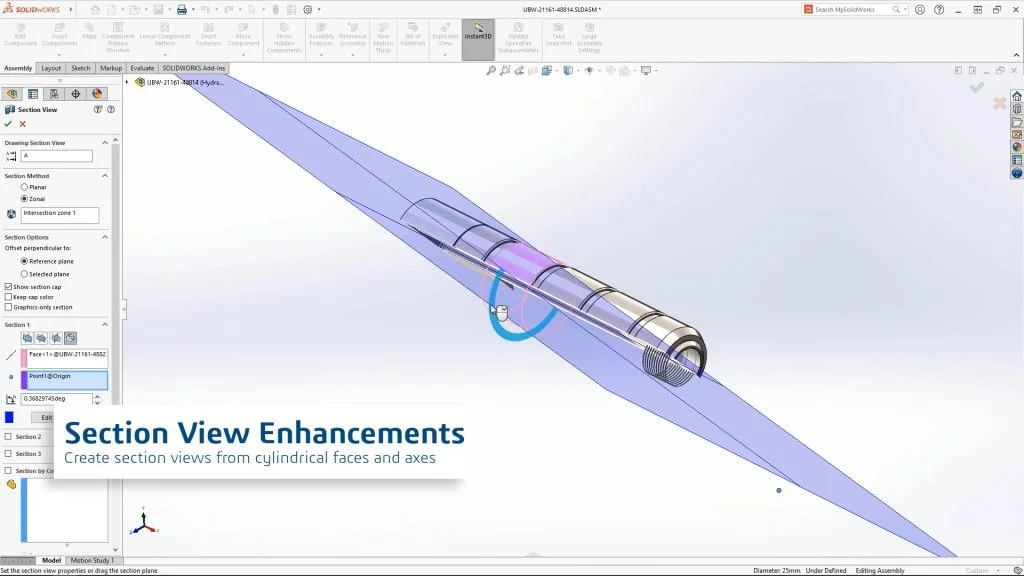1024x576 pixels.
Task: Collapse the Section Options group
Action: [107, 237]
